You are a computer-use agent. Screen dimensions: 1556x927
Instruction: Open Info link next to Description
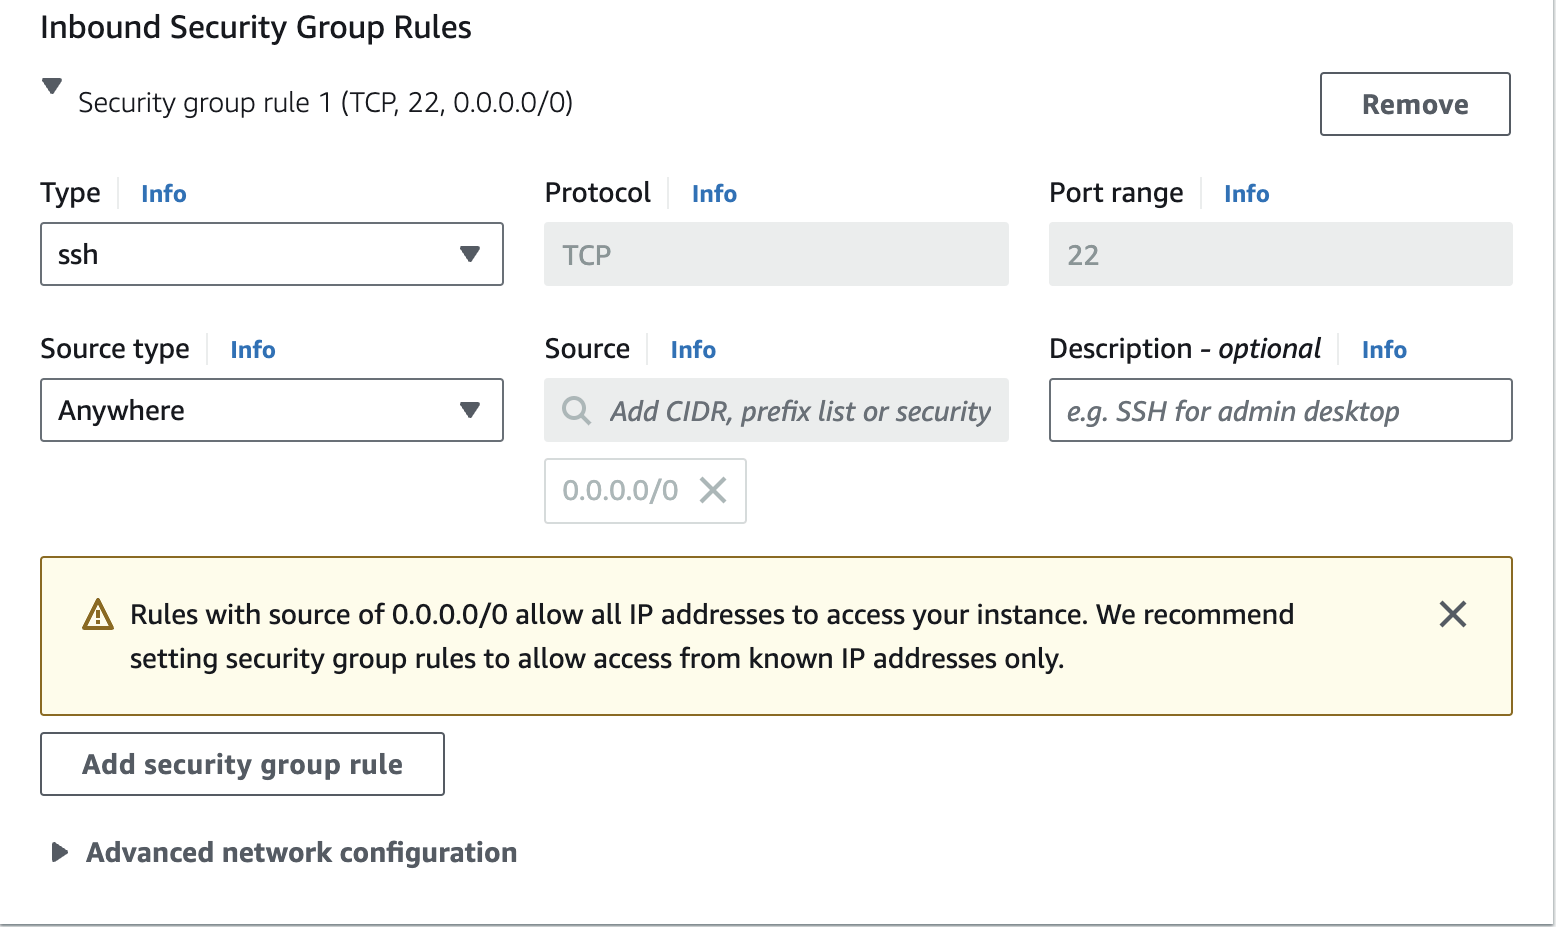1384,350
